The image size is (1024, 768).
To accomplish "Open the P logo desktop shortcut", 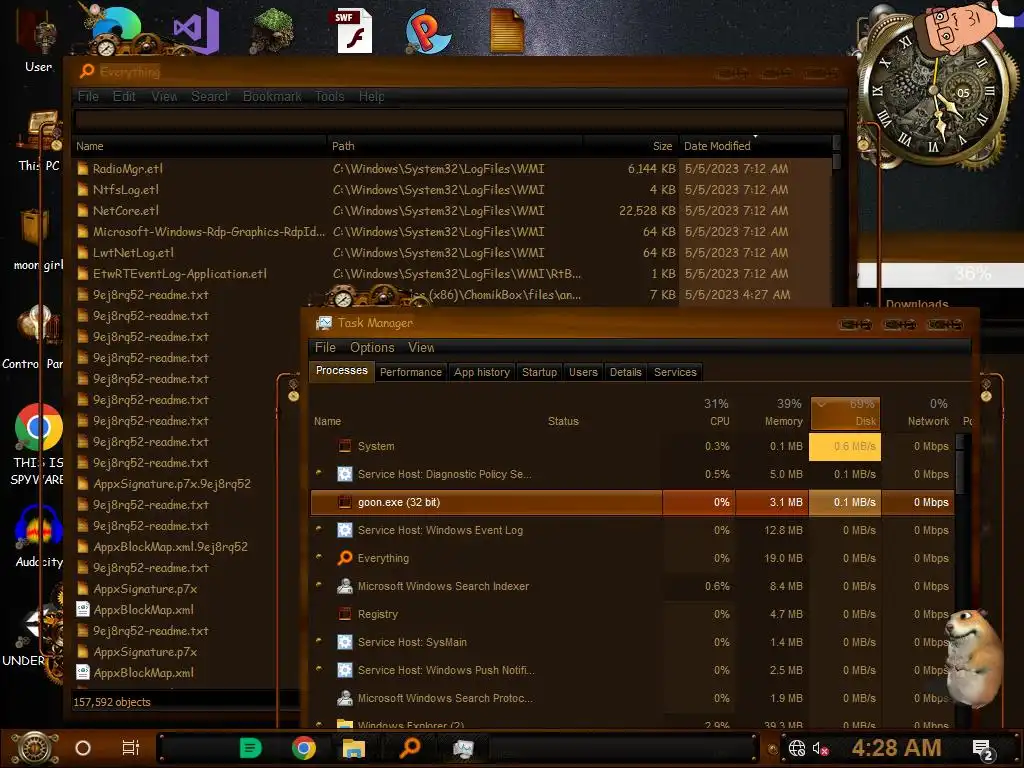I will pyautogui.click(x=428, y=31).
